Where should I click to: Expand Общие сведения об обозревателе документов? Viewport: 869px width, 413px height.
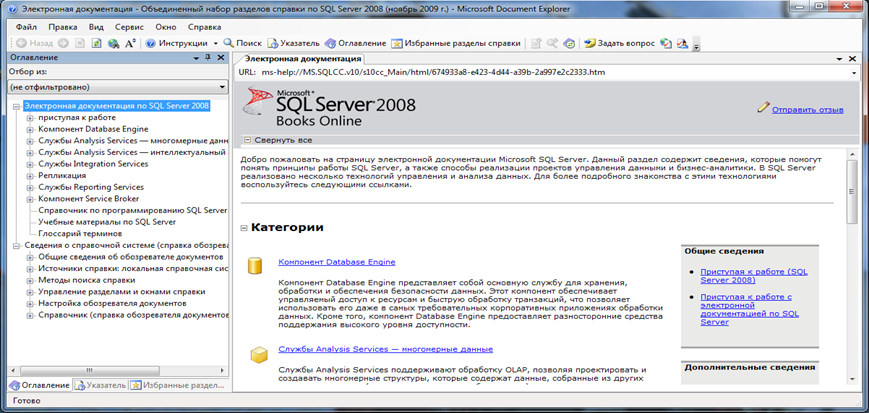(30, 257)
